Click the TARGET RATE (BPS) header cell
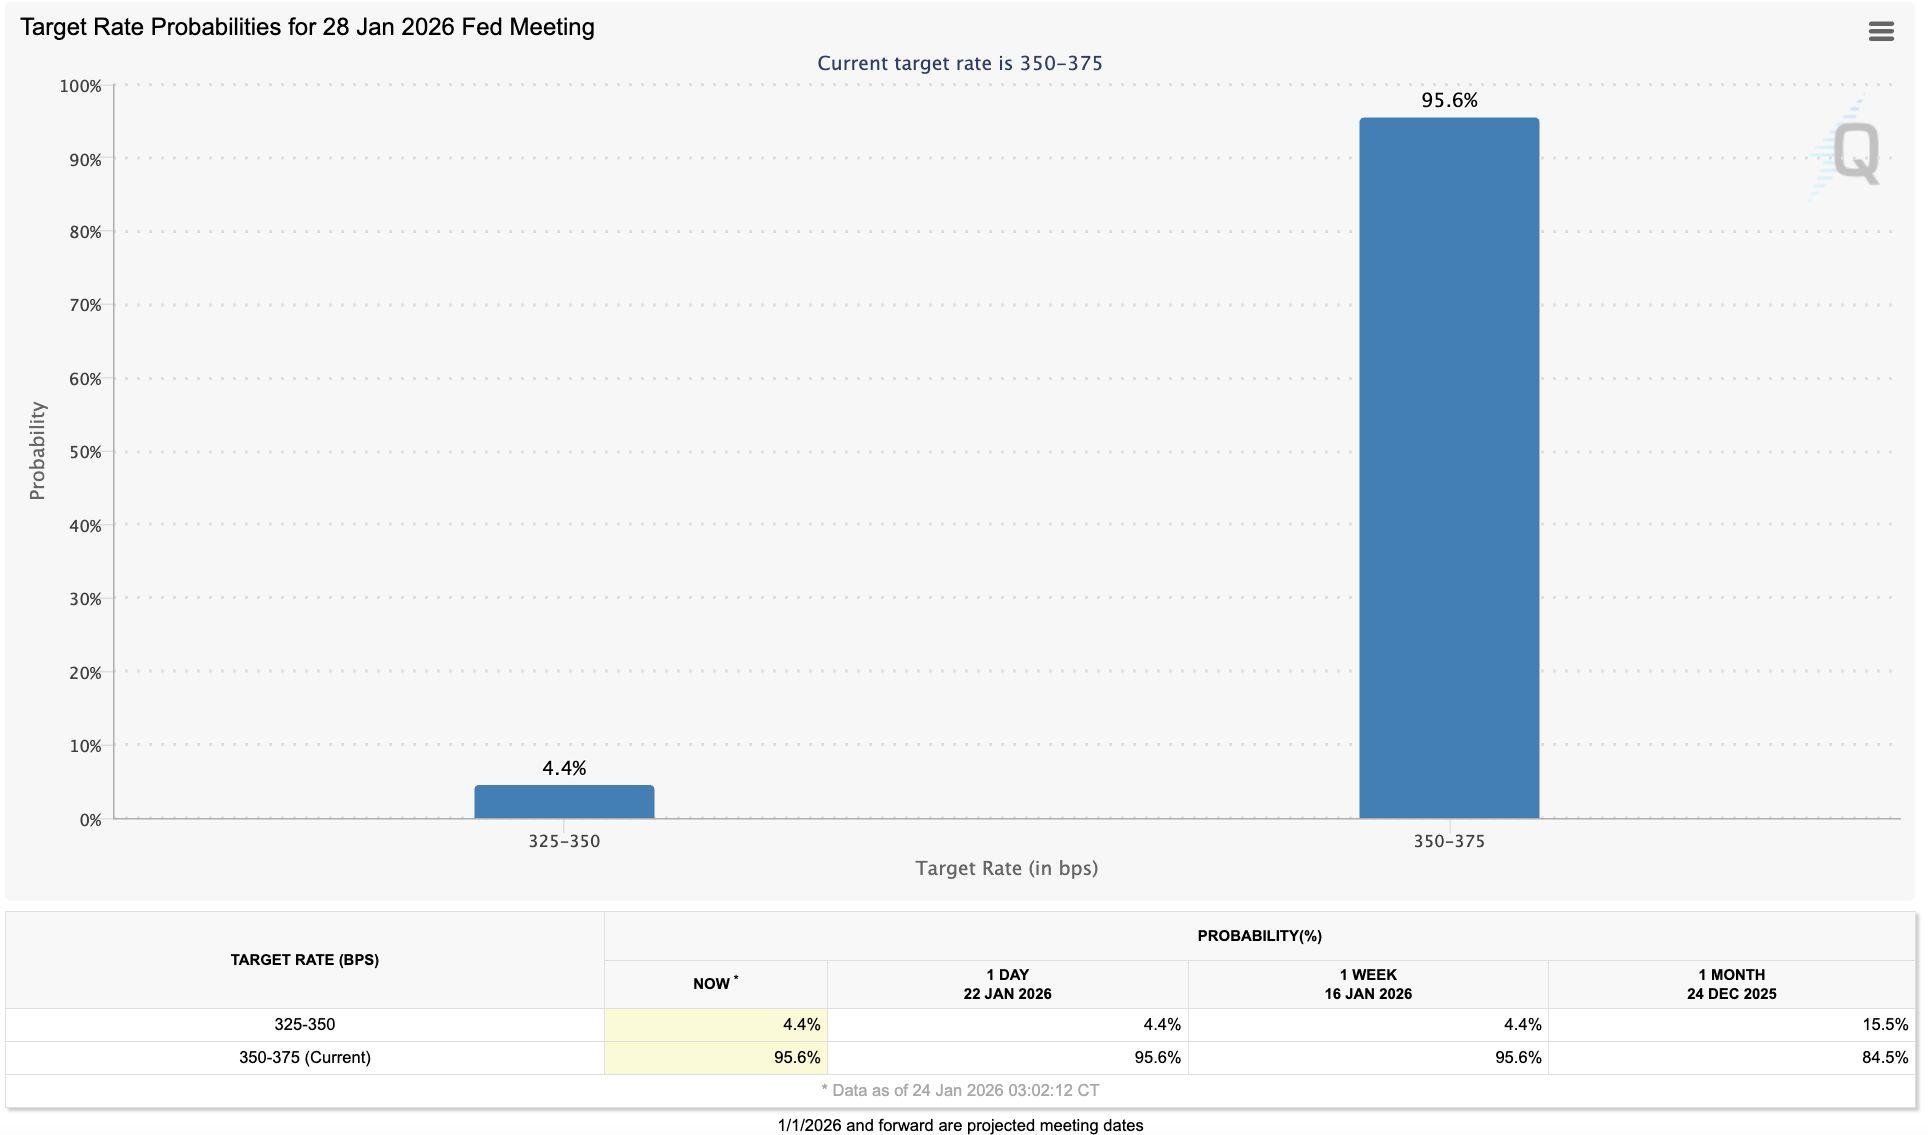Image resolution: width=1928 pixels, height=1135 pixels. [x=304, y=960]
